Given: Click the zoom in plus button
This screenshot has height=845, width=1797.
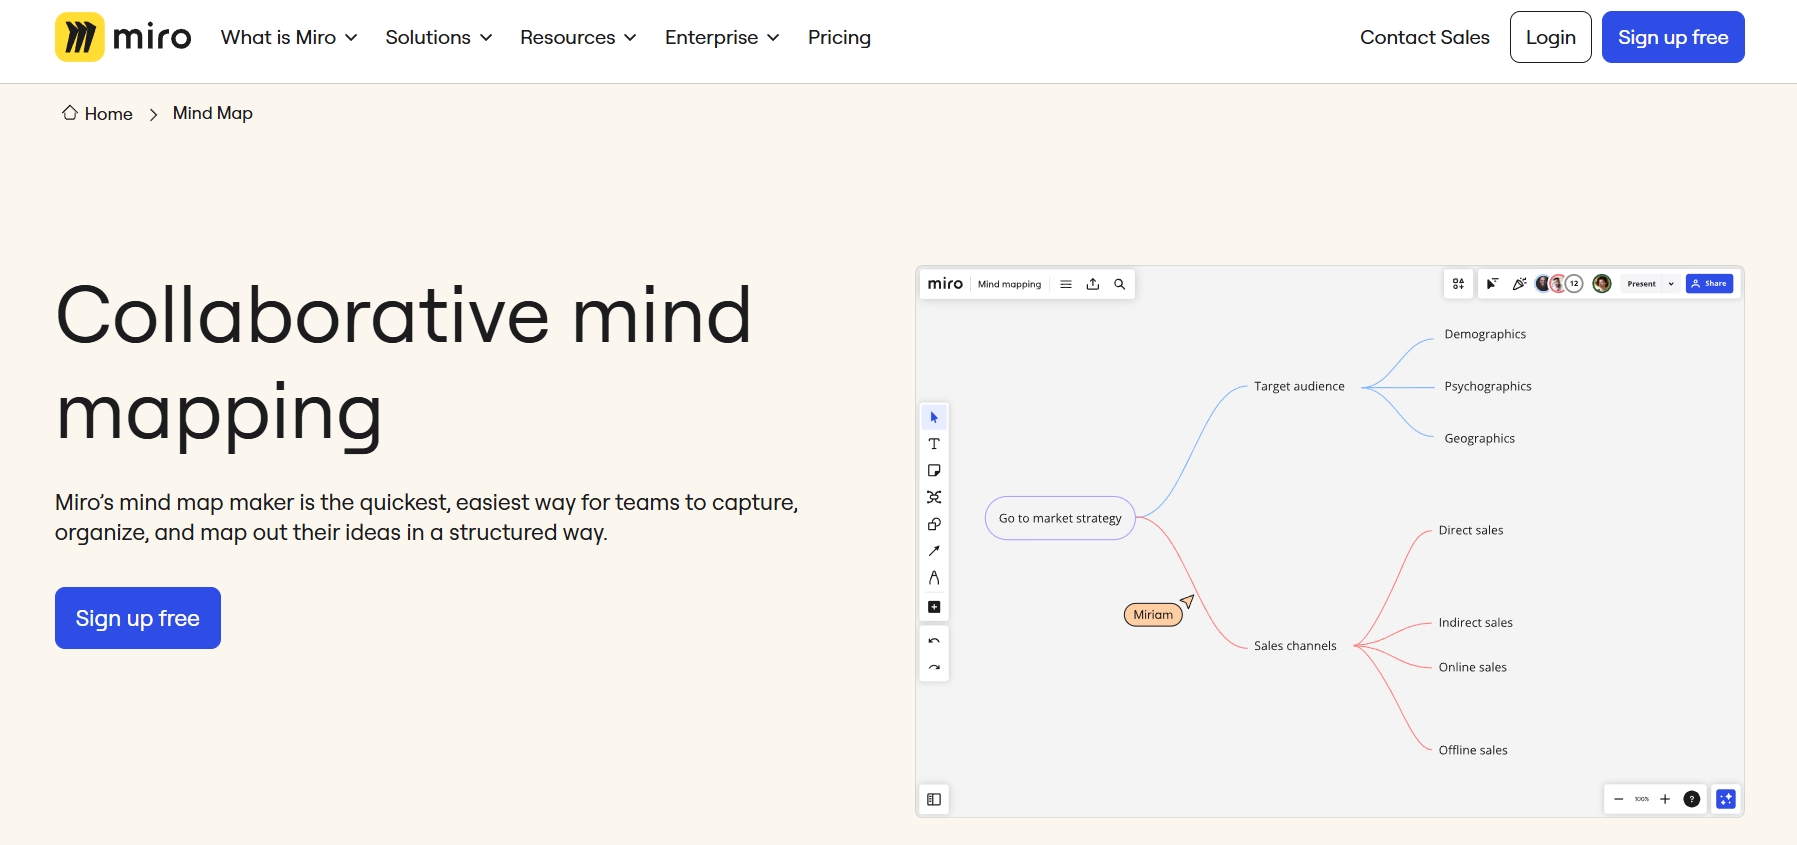Looking at the screenshot, I should [1665, 799].
